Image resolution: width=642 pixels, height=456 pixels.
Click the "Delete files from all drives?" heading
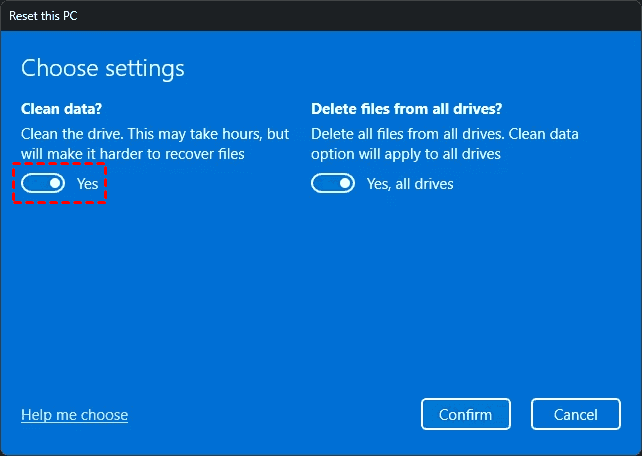[x=408, y=108]
